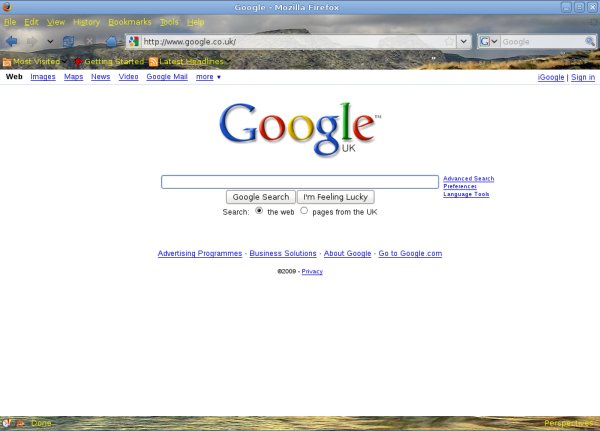
Task: Minimize the Firefox window
Action: point(566,7)
